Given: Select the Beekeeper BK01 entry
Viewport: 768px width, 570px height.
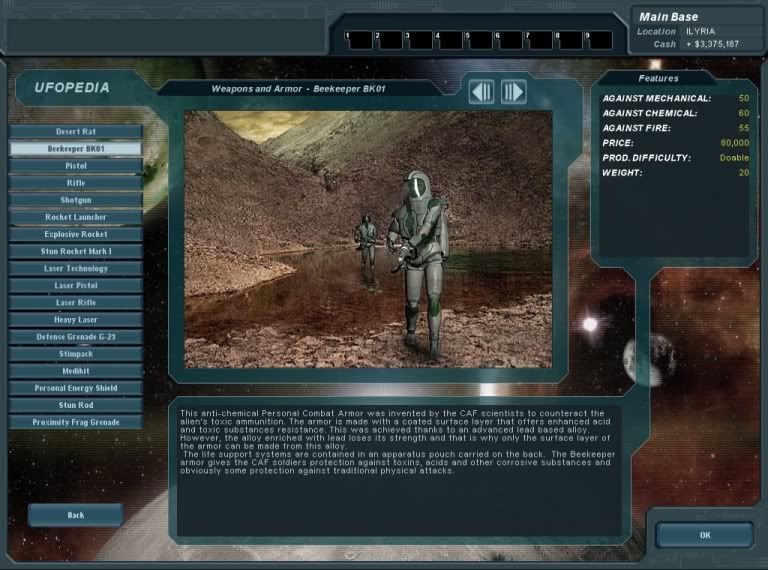Looking at the screenshot, I should [x=76, y=149].
